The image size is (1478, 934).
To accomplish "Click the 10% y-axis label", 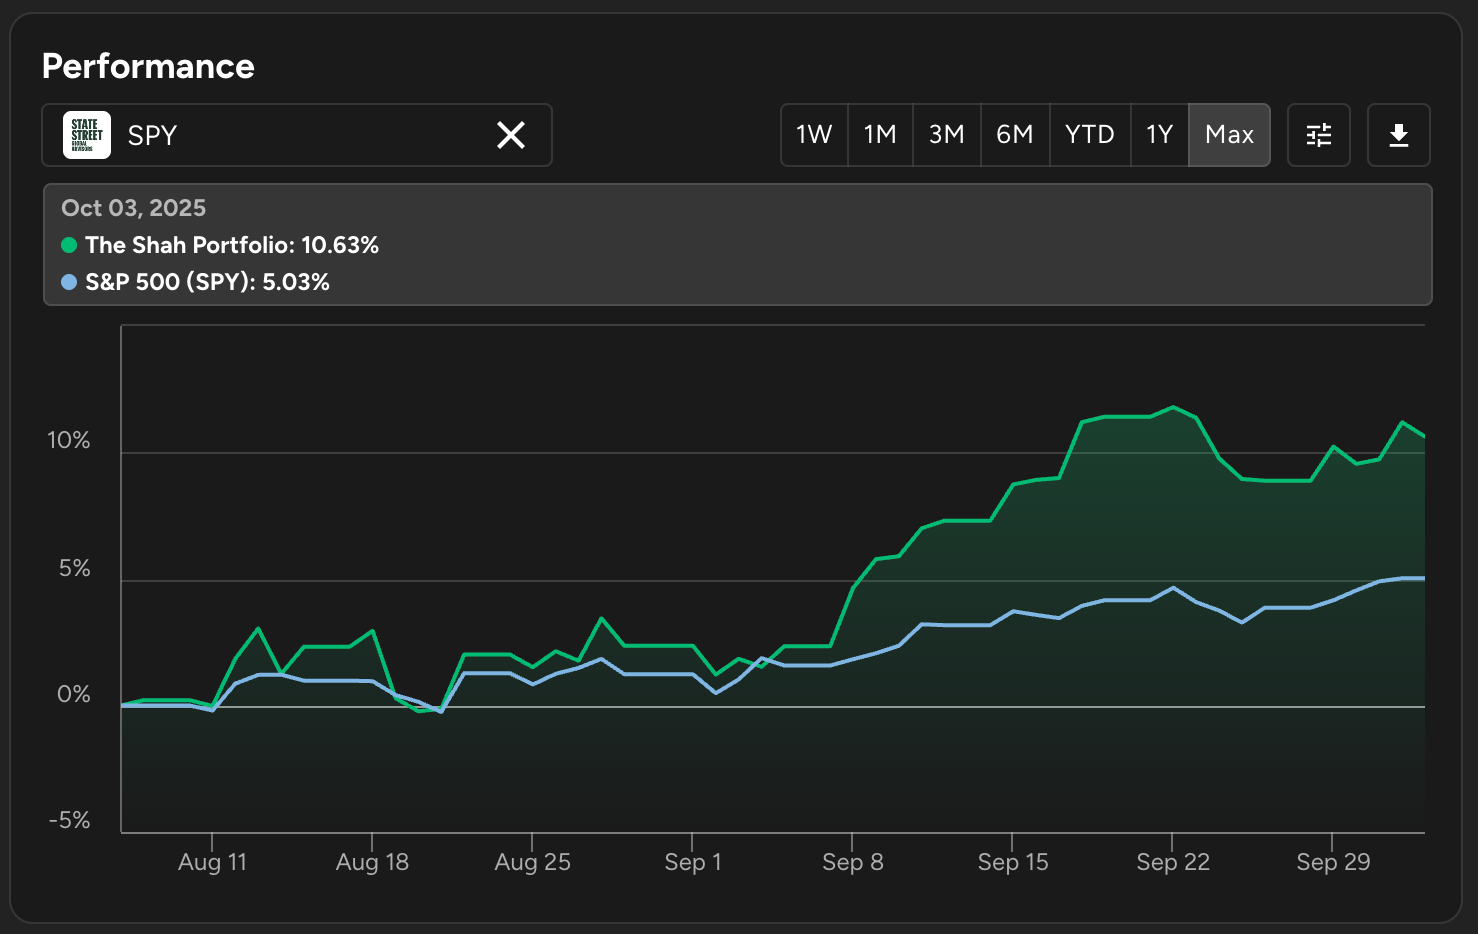I will [68, 440].
